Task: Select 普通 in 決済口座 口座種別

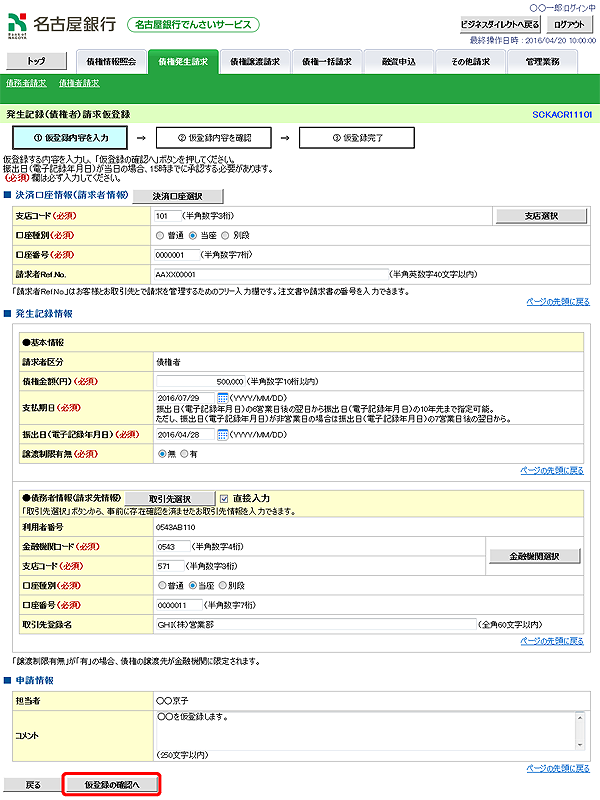Action: tap(160, 236)
